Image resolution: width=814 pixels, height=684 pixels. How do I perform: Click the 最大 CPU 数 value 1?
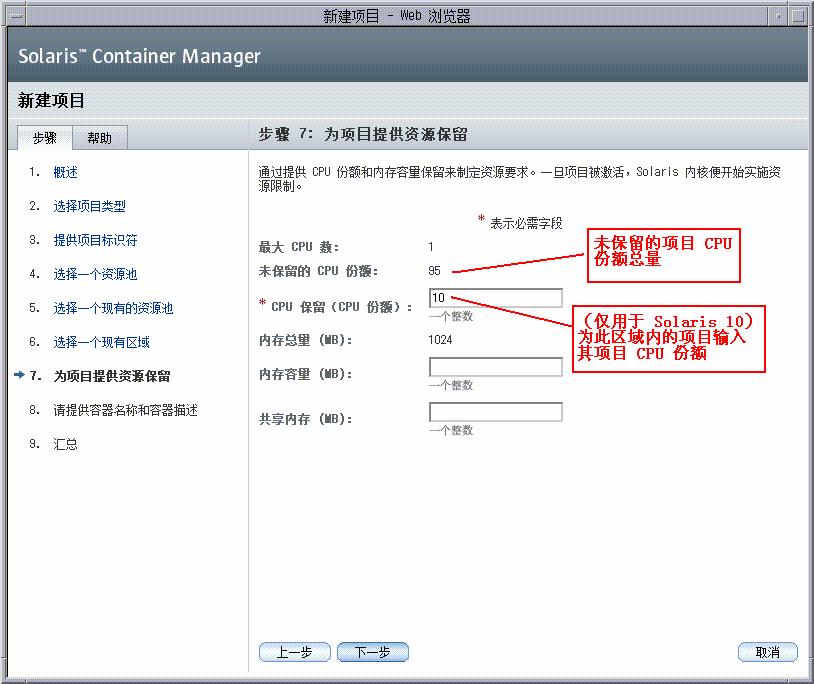tap(431, 247)
